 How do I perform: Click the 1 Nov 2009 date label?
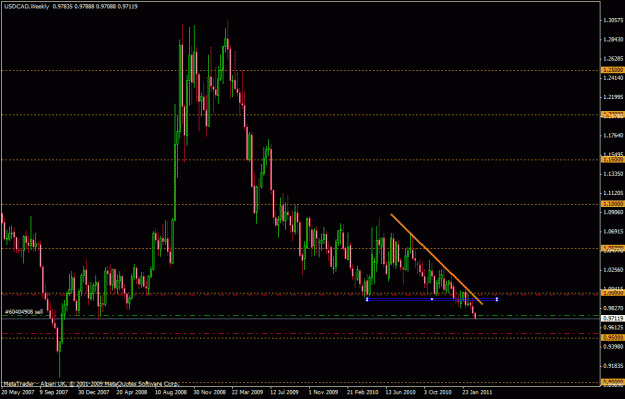[323, 392]
